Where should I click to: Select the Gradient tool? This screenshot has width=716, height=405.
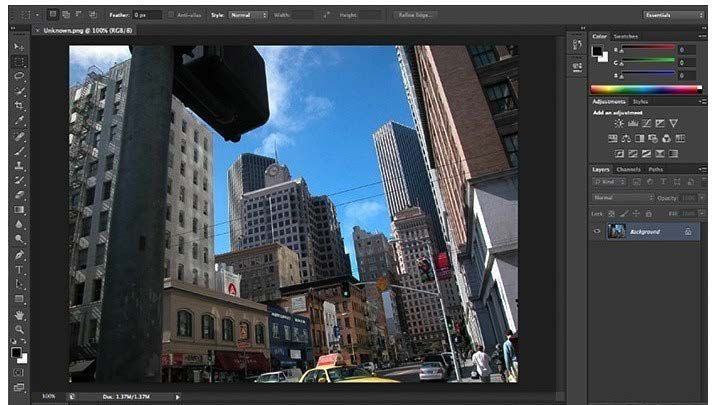click(19, 210)
